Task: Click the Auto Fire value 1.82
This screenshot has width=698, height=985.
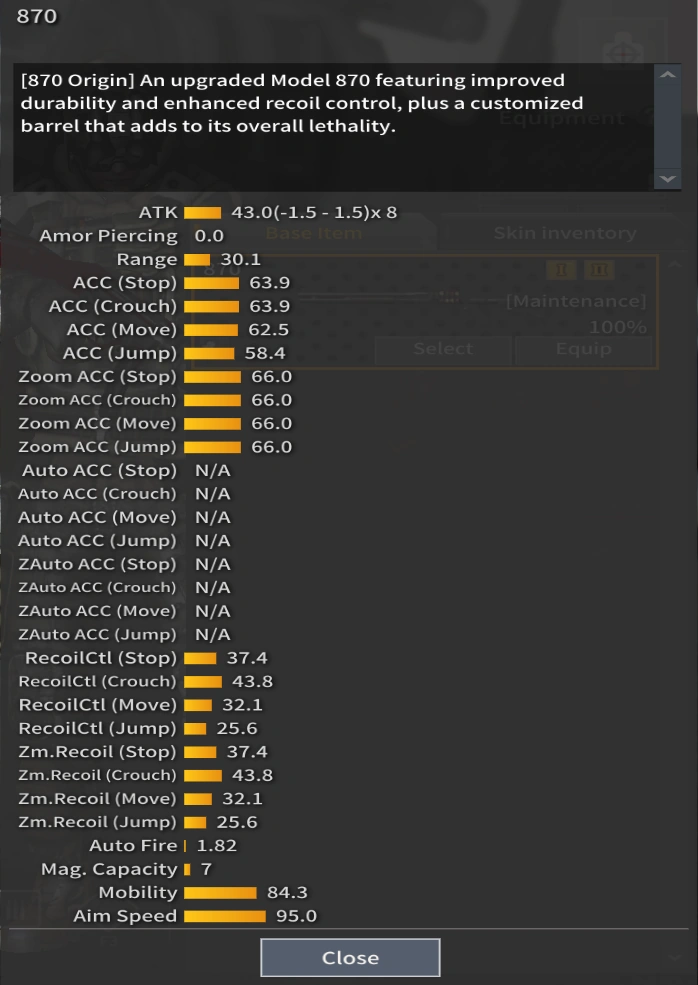Action: click(x=216, y=845)
